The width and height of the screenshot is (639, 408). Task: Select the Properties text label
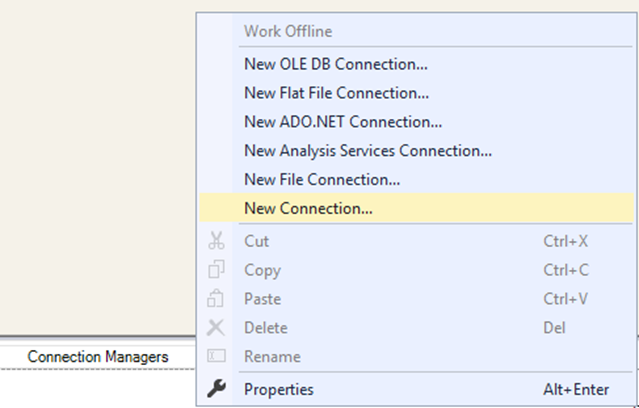click(x=278, y=389)
